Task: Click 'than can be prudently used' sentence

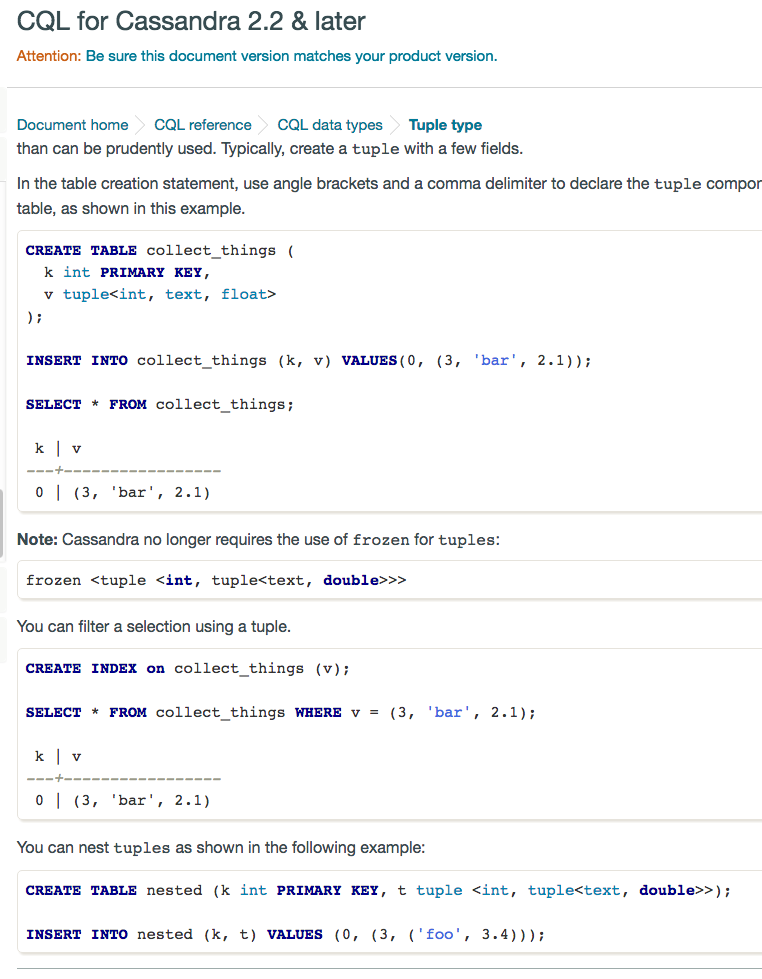Action: [270, 149]
